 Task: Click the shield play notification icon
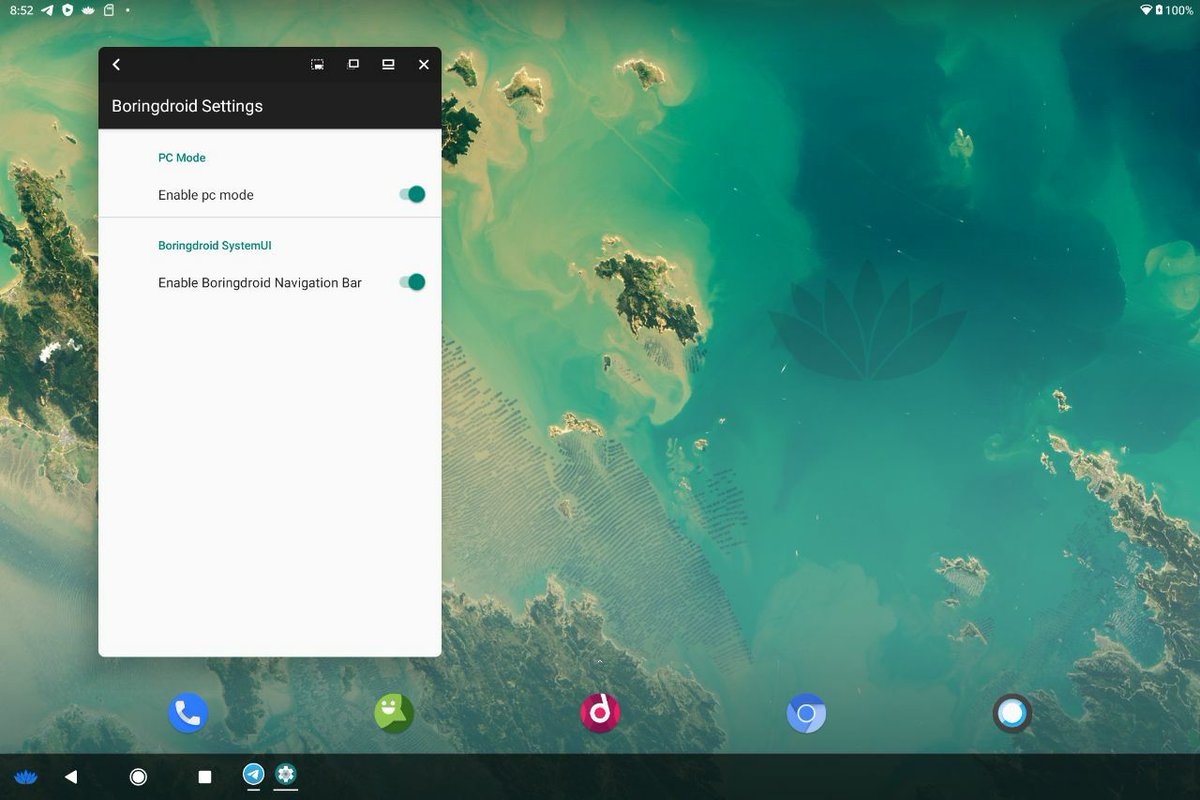point(68,10)
